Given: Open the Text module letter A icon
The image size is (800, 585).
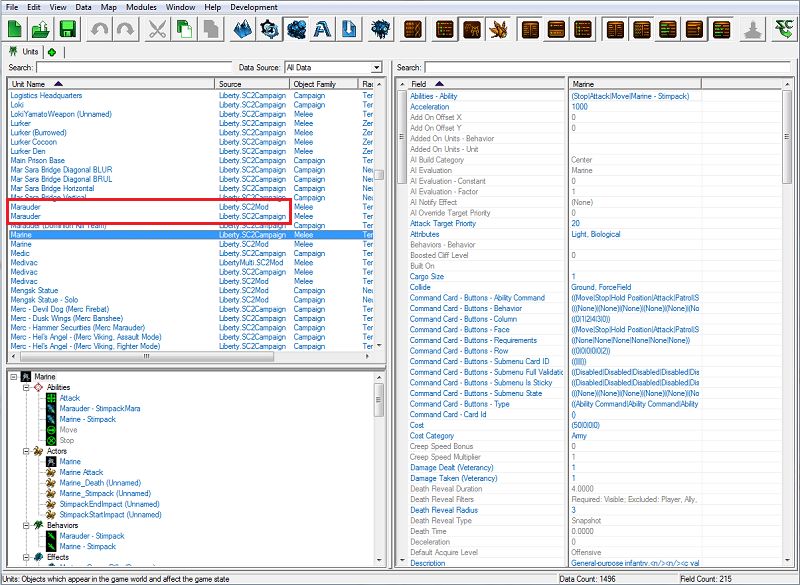Looking at the screenshot, I should click(322, 29).
